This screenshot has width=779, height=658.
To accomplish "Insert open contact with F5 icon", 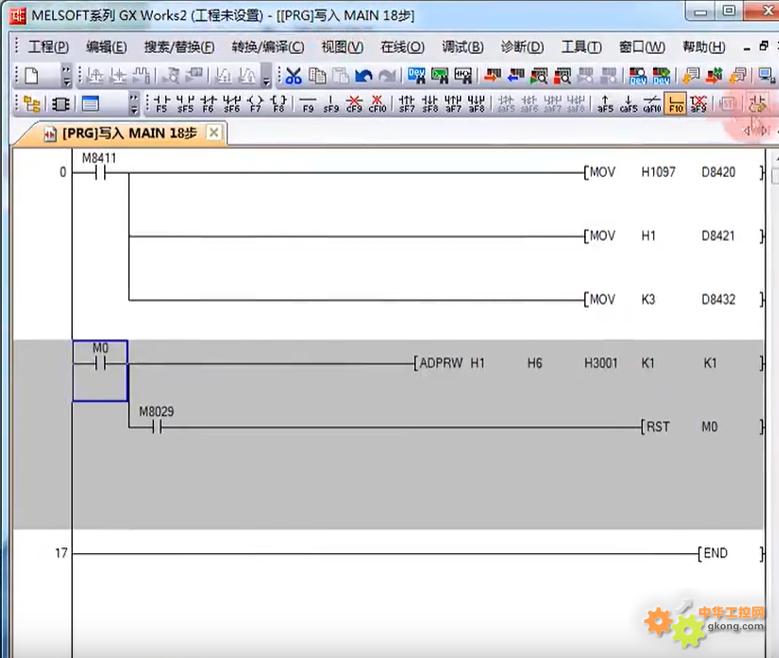I will click(x=161, y=103).
